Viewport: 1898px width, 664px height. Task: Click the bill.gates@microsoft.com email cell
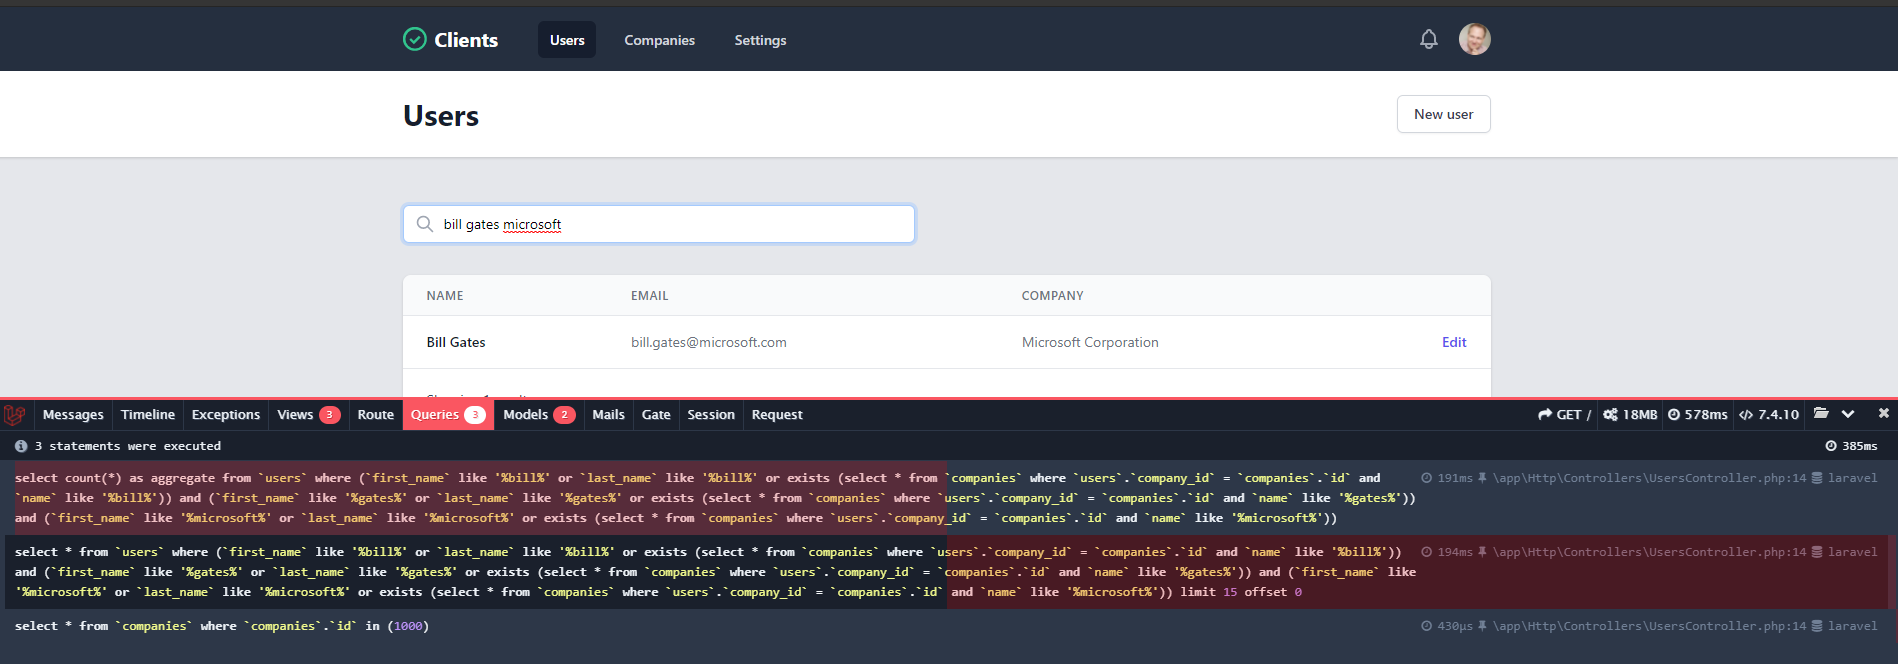pos(708,342)
